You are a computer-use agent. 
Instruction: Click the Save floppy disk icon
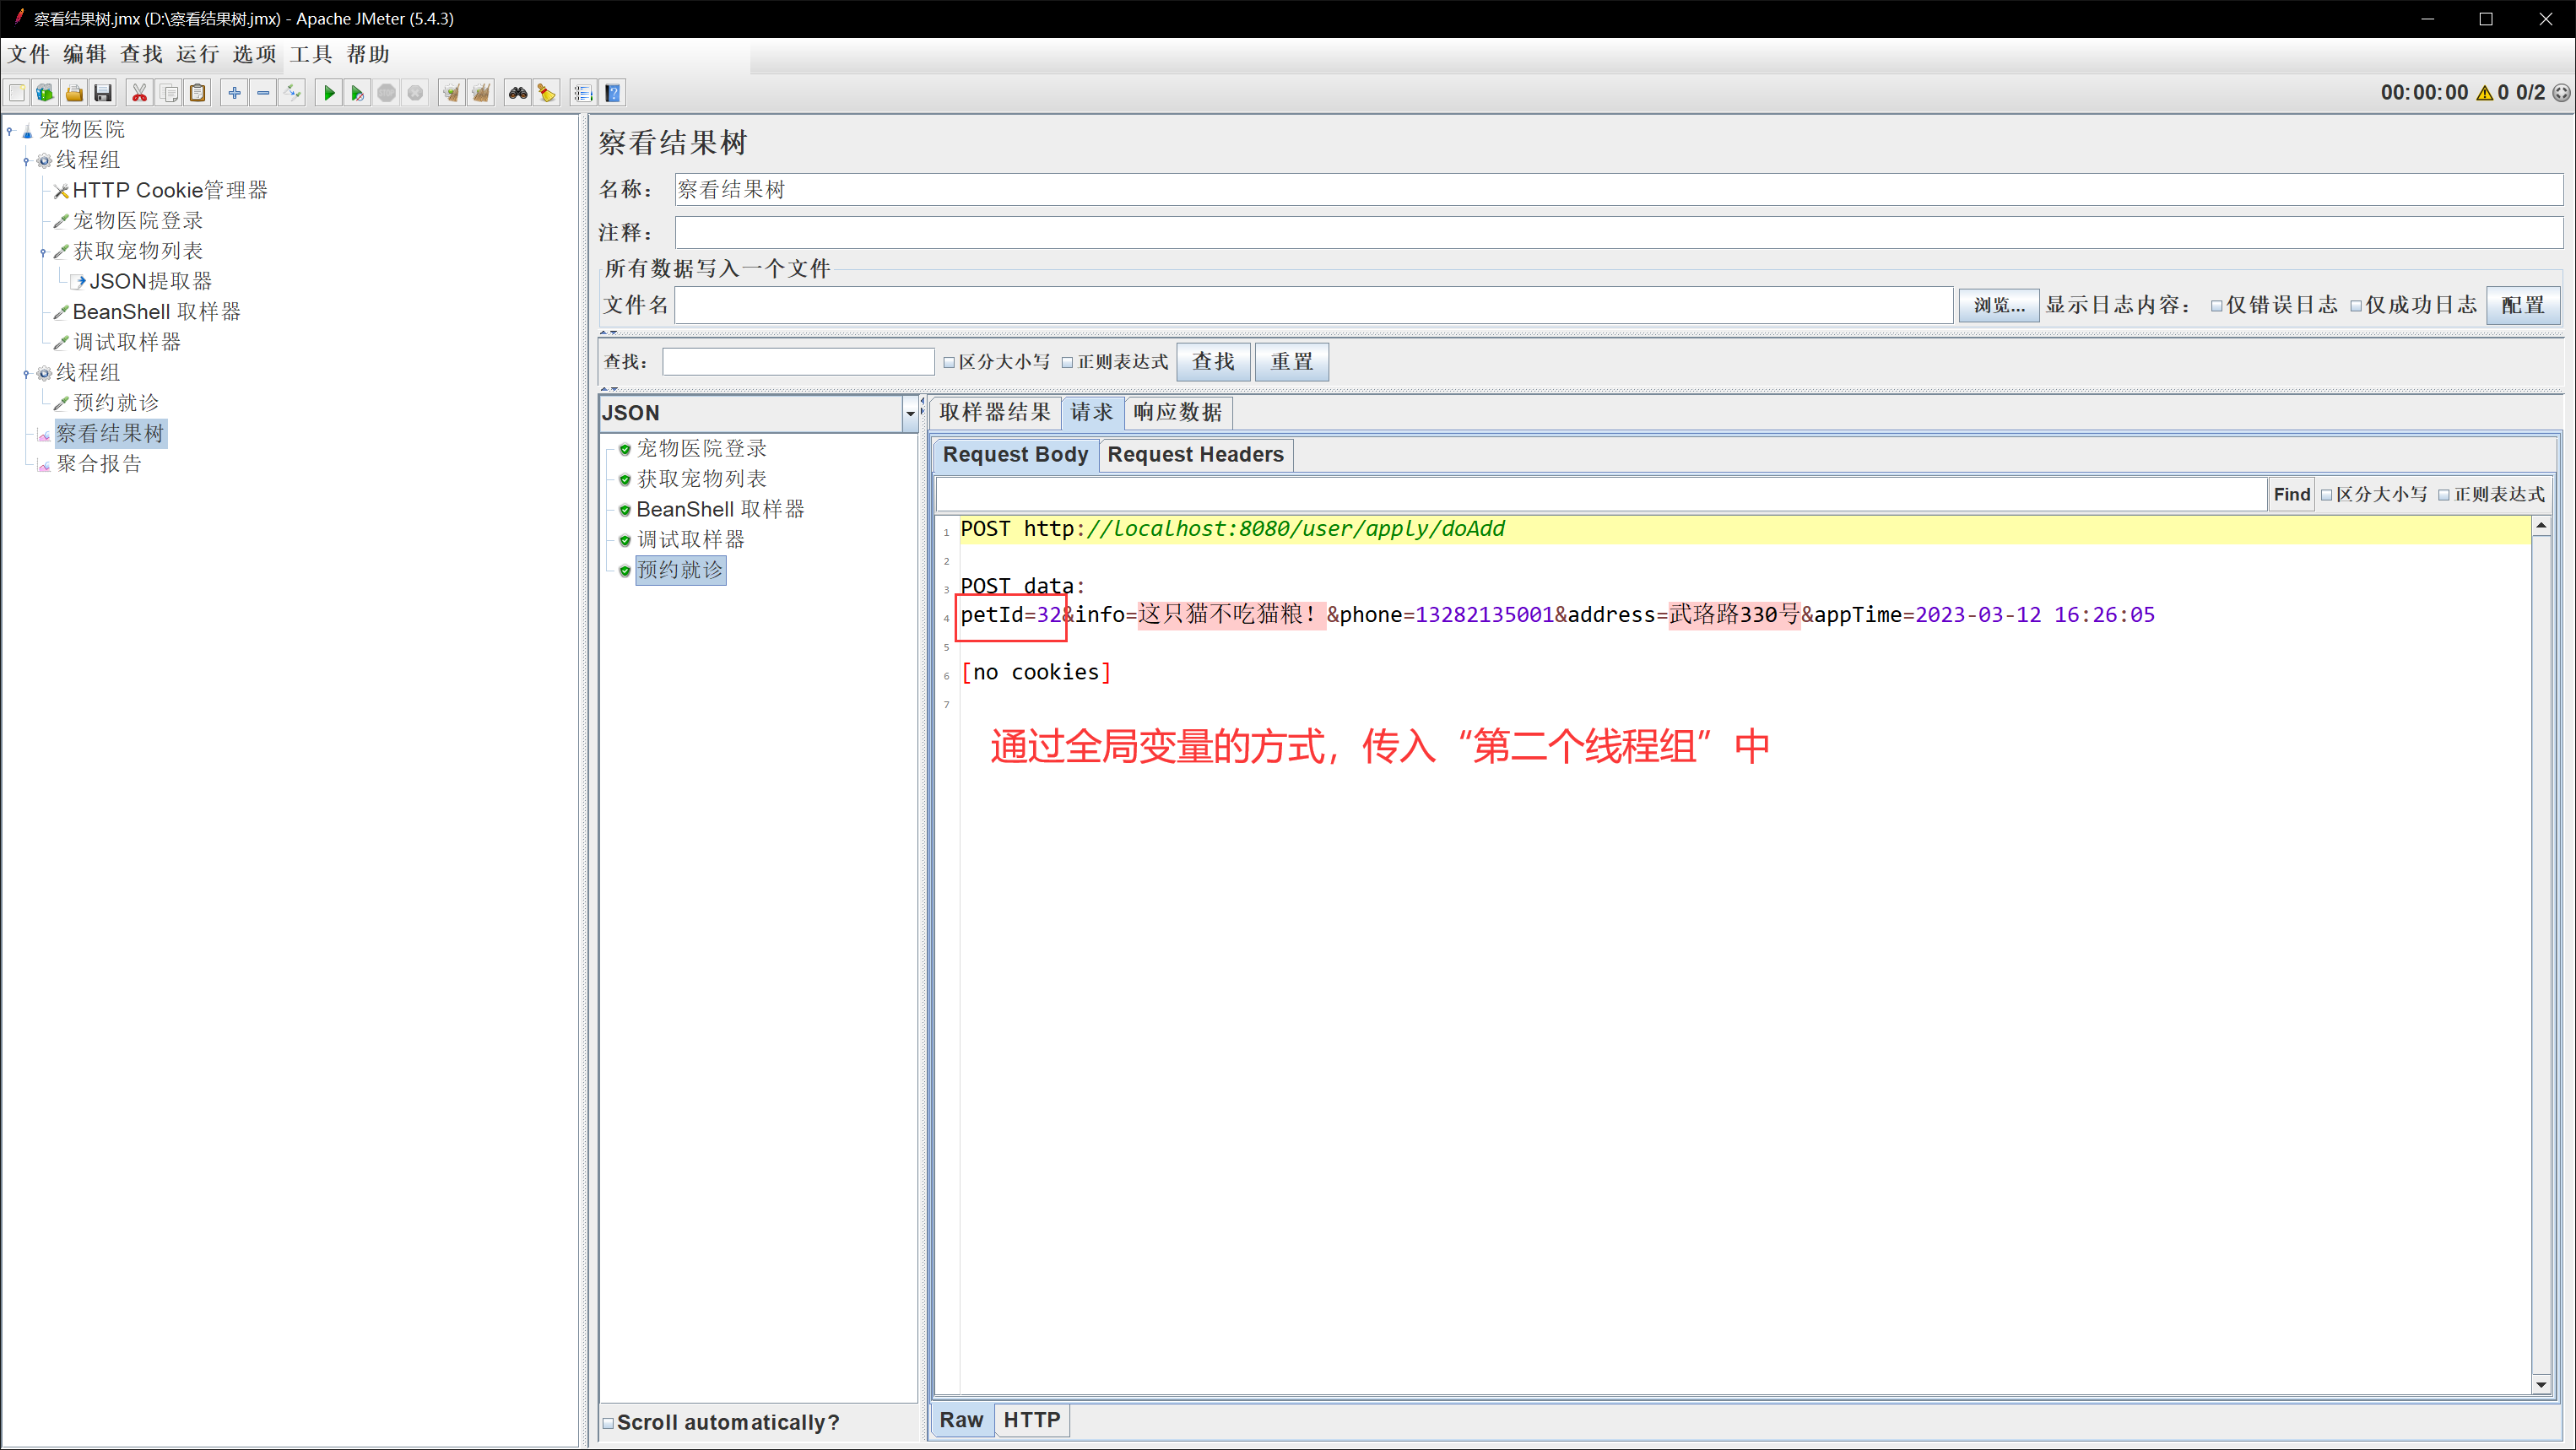(103, 93)
